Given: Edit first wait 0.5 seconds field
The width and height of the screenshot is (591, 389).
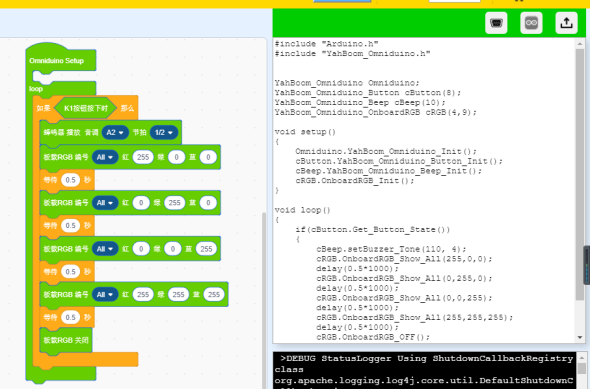Looking at the screenshot, I should coord(70,180).
